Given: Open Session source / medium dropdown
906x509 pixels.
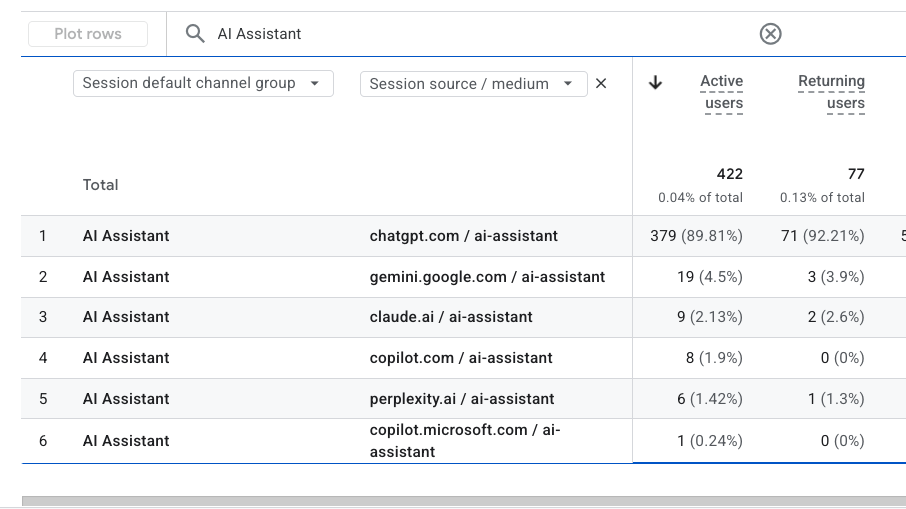Looking at the screenshot, I should tap(474, 84).
